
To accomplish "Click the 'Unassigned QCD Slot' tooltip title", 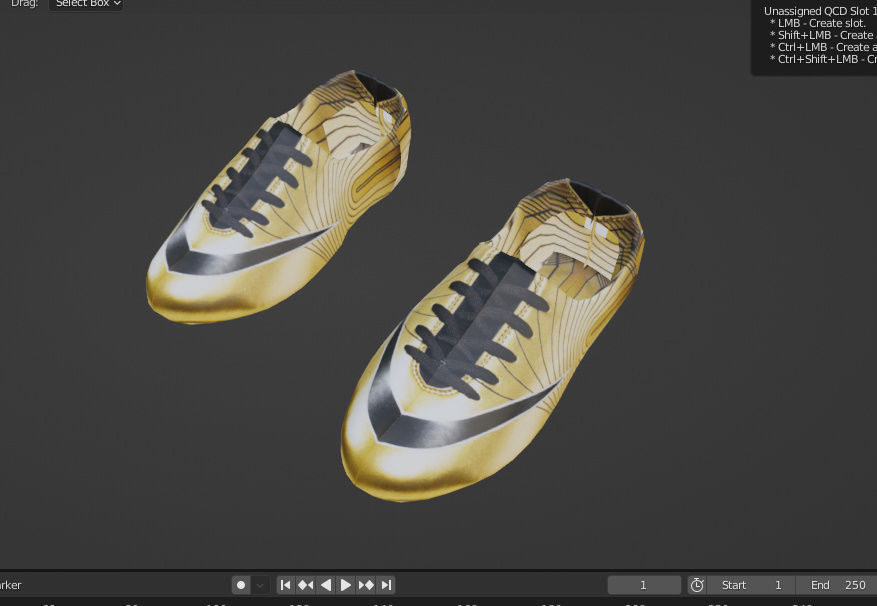I will pos(820,11).
